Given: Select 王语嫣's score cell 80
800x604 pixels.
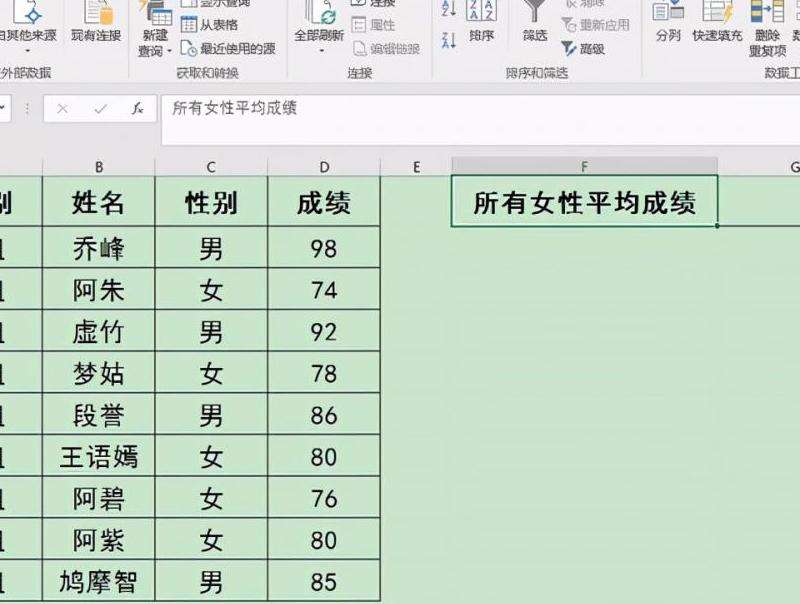Looking at the screenshot, I should tap(324, 457).
